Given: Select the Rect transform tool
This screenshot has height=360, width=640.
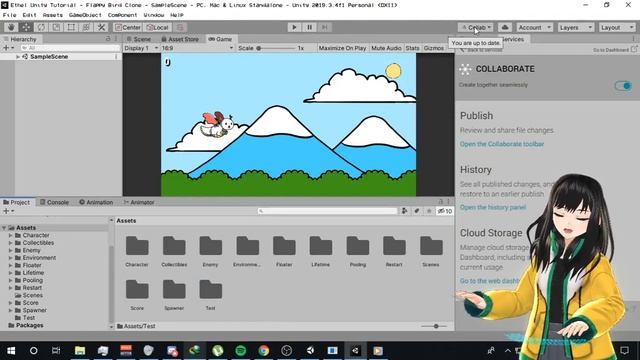Looking at the screenshot, I should click(71, 27).
